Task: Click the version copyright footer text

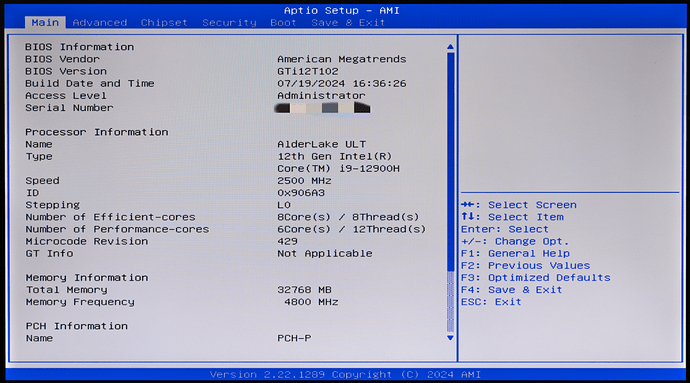Action: click(x=345, y=375)
